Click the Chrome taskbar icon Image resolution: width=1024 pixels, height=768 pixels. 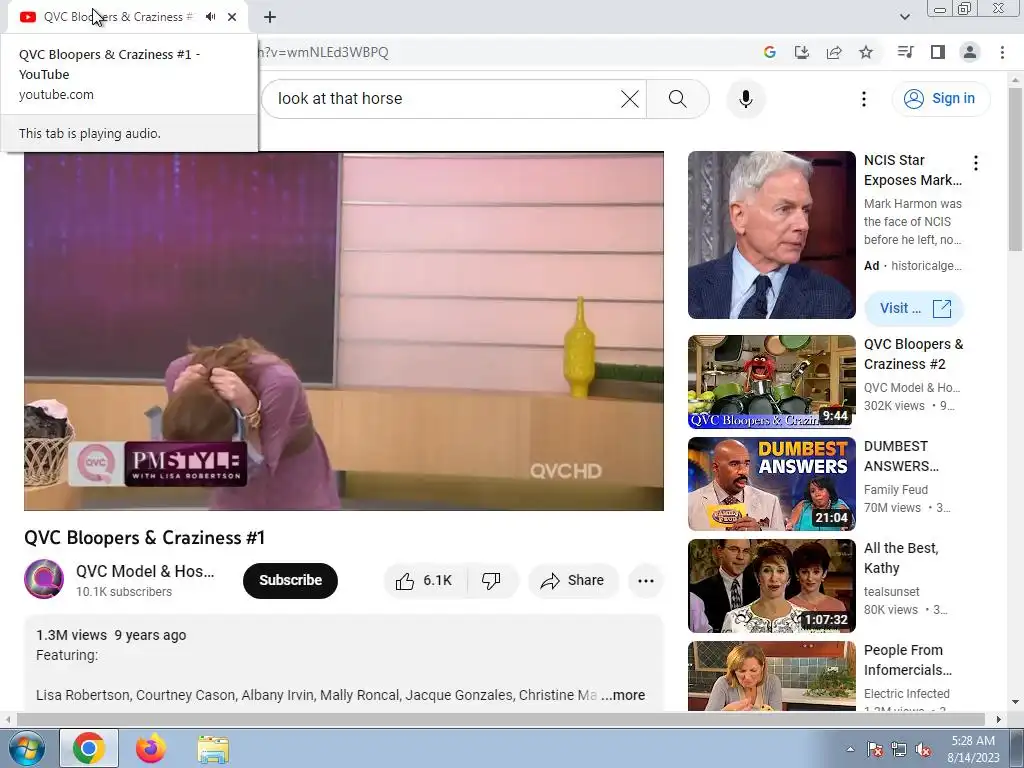[x=89, y=748]
